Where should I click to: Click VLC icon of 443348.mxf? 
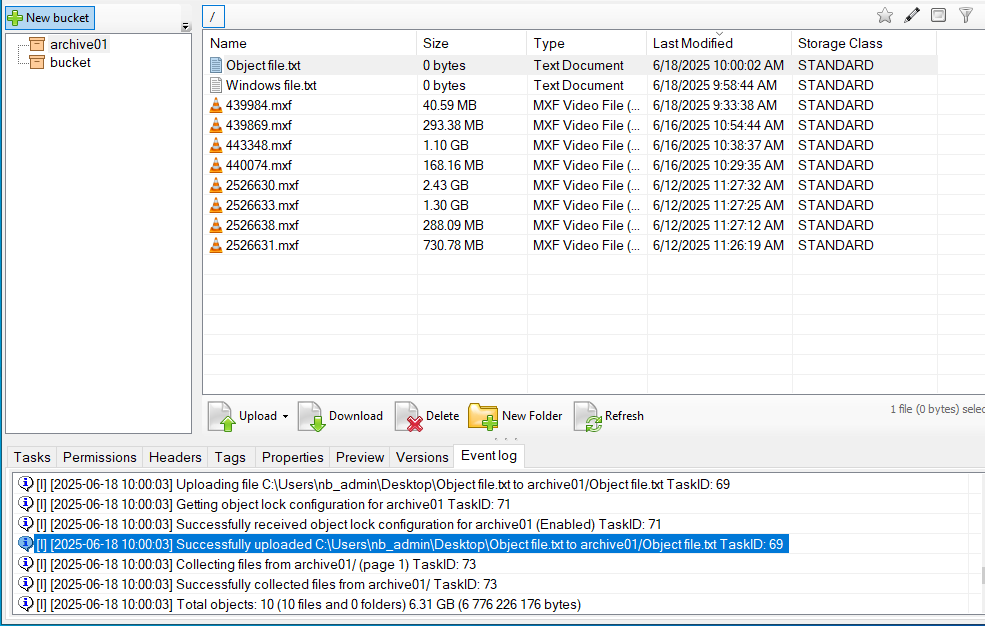click(x=215, y=145)
